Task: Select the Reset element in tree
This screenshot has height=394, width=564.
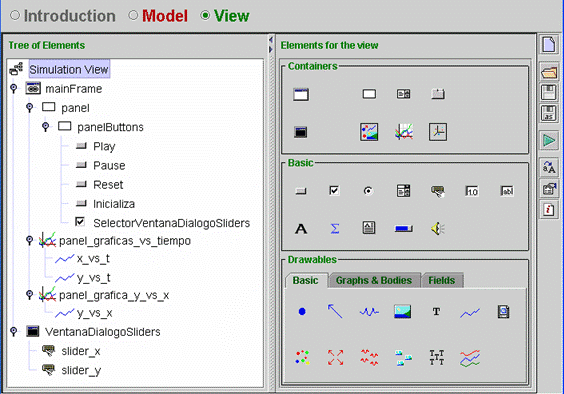Action: pyautogui.click(x=108, y=185)
